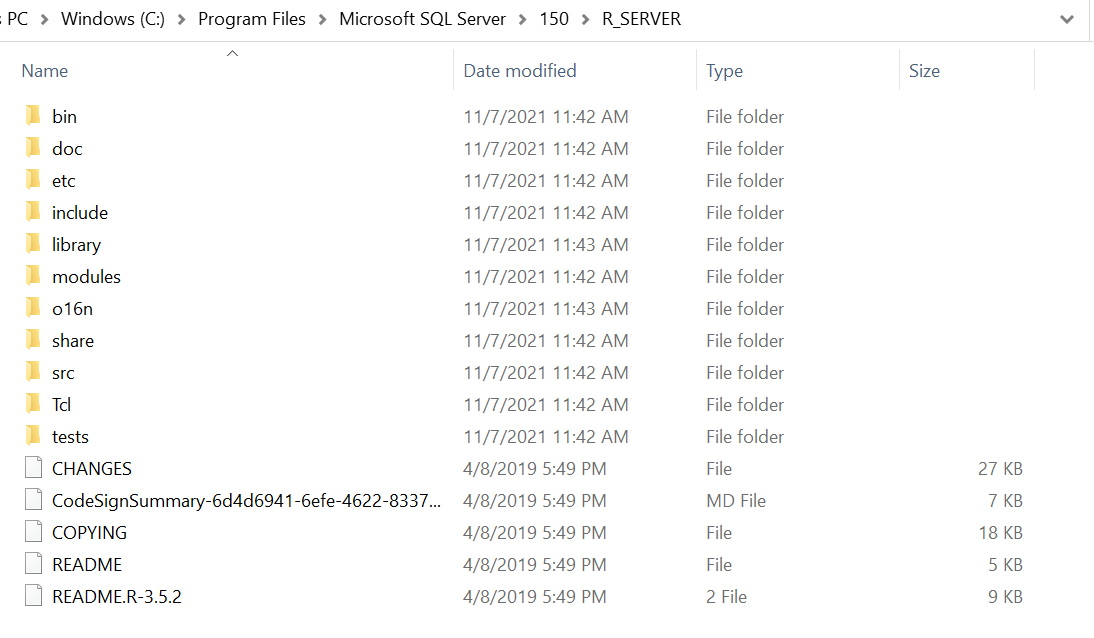Navigate to Program Files breadcrumb
The height and width of the screenshot is (638, 1094).
(x=252, y=19)
